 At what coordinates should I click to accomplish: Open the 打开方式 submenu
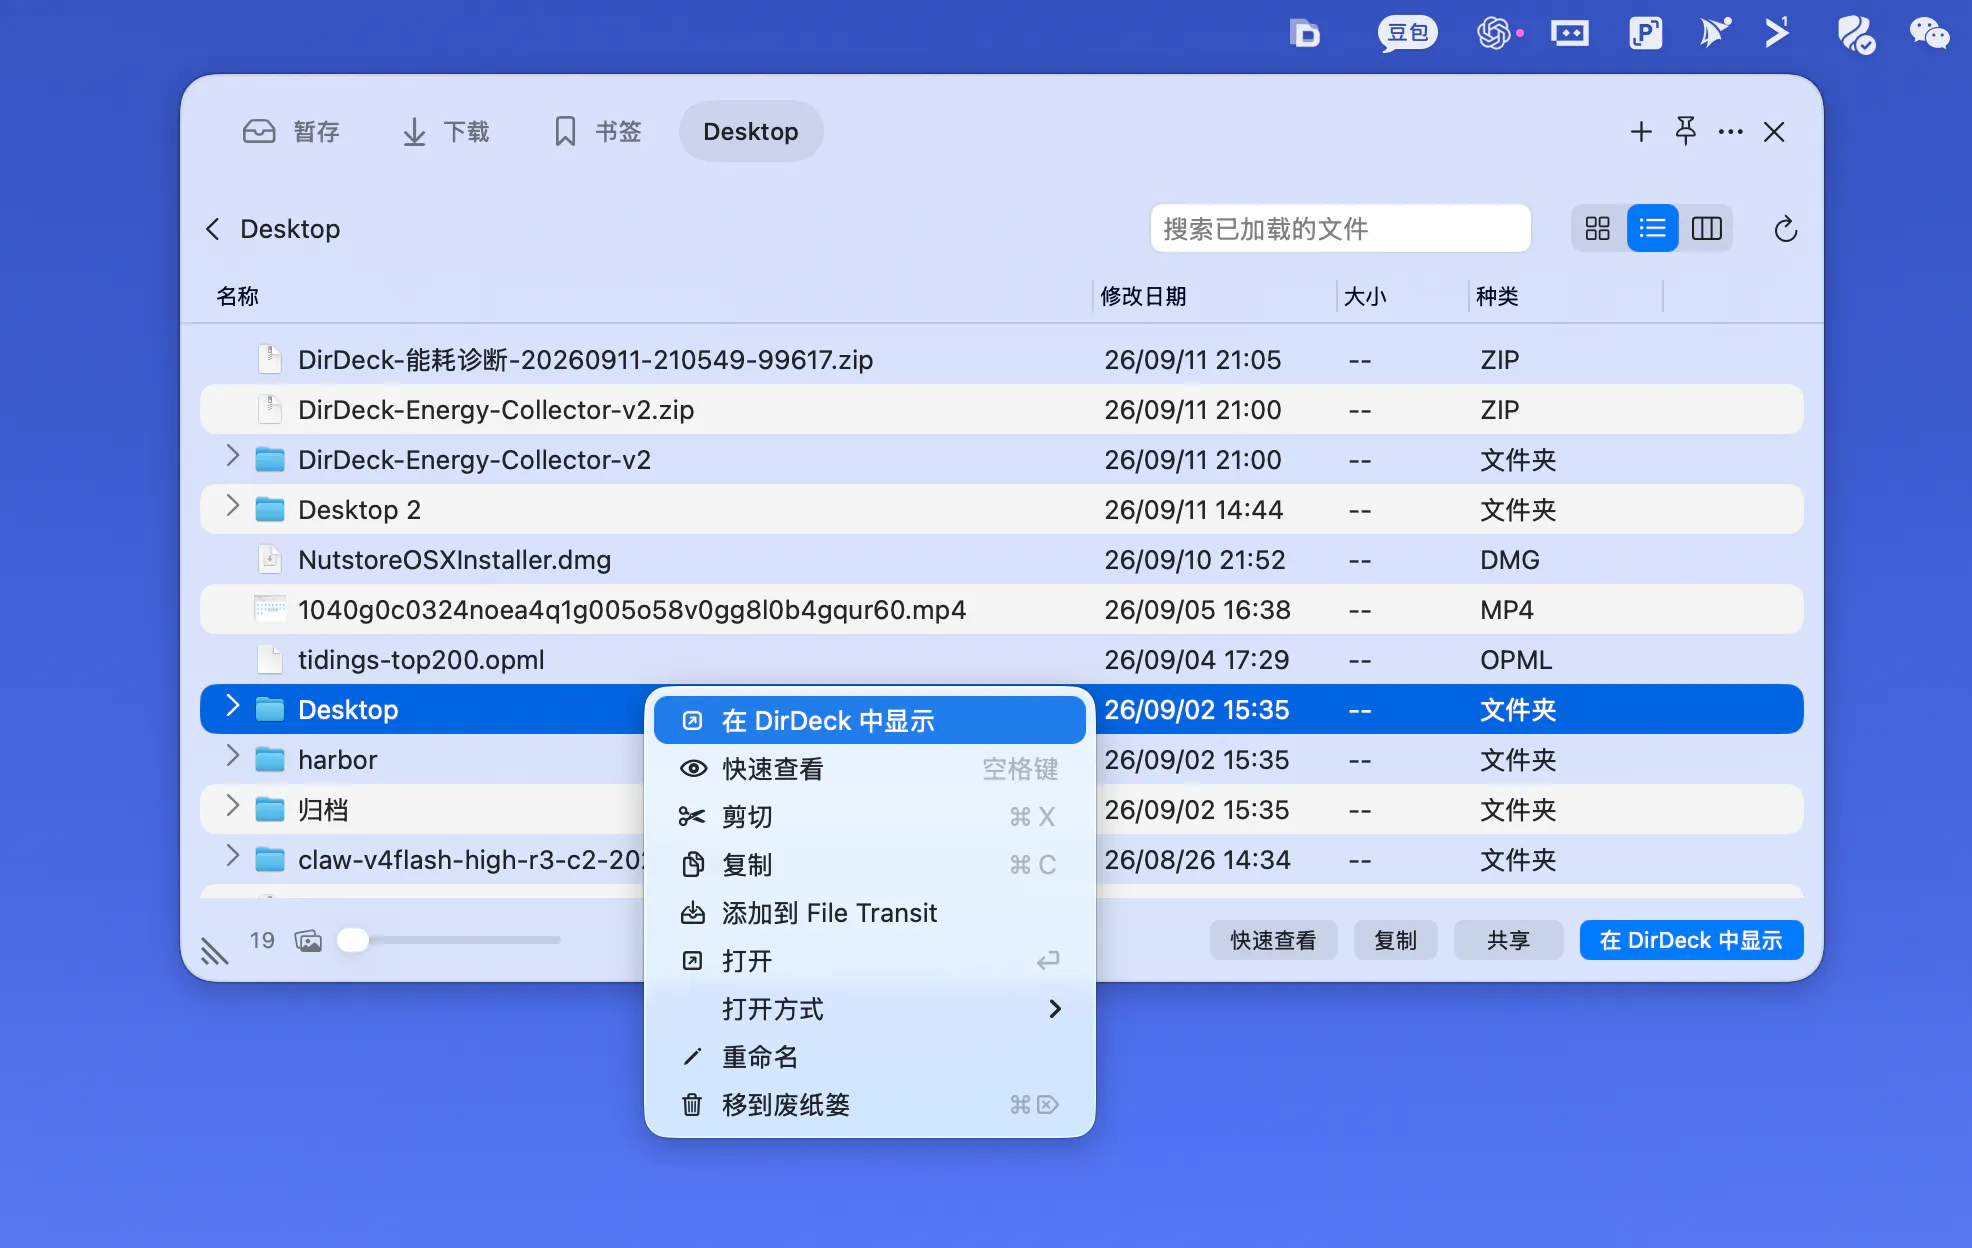(x=870, y=1009)
